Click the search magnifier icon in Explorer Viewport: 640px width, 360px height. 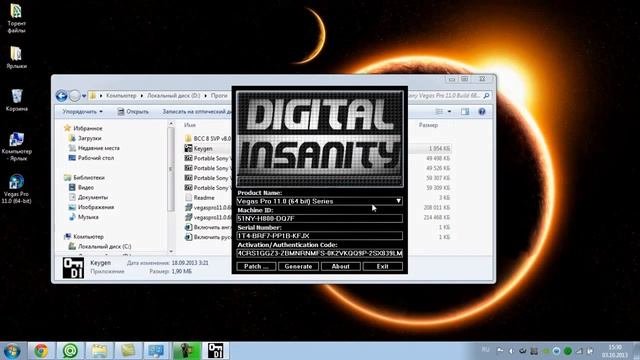[x=486, y=96]
